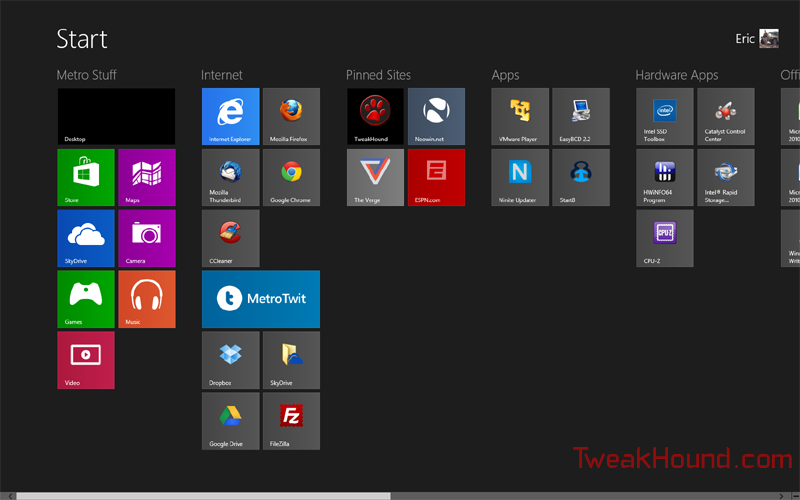Open the Music tile

coord(147,299)
